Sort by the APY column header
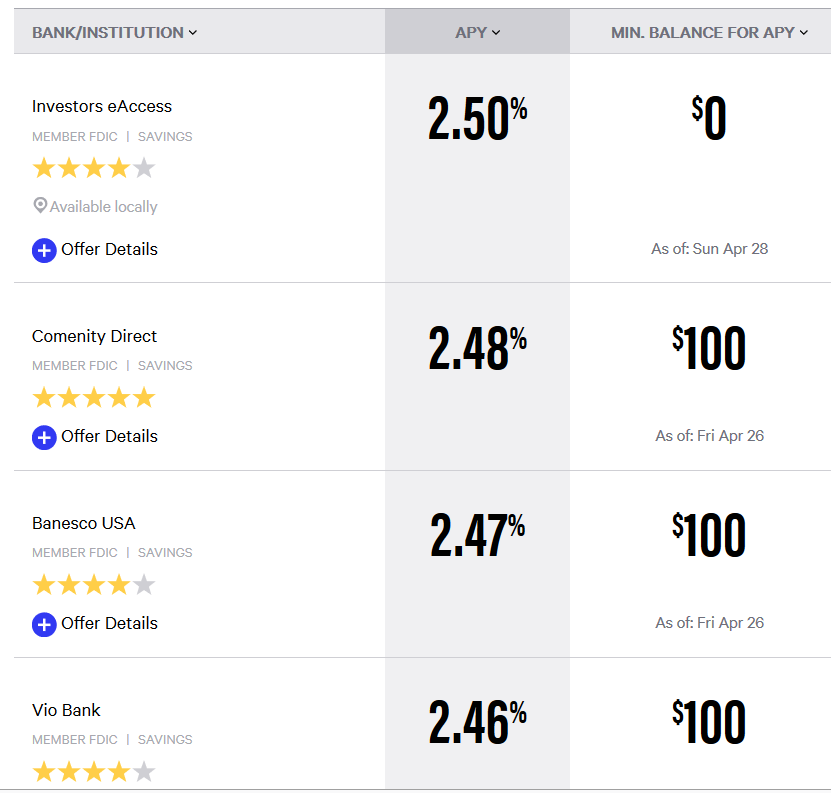Image resolution: width=831 pixels, height=793 pixels. click(477, 32)
